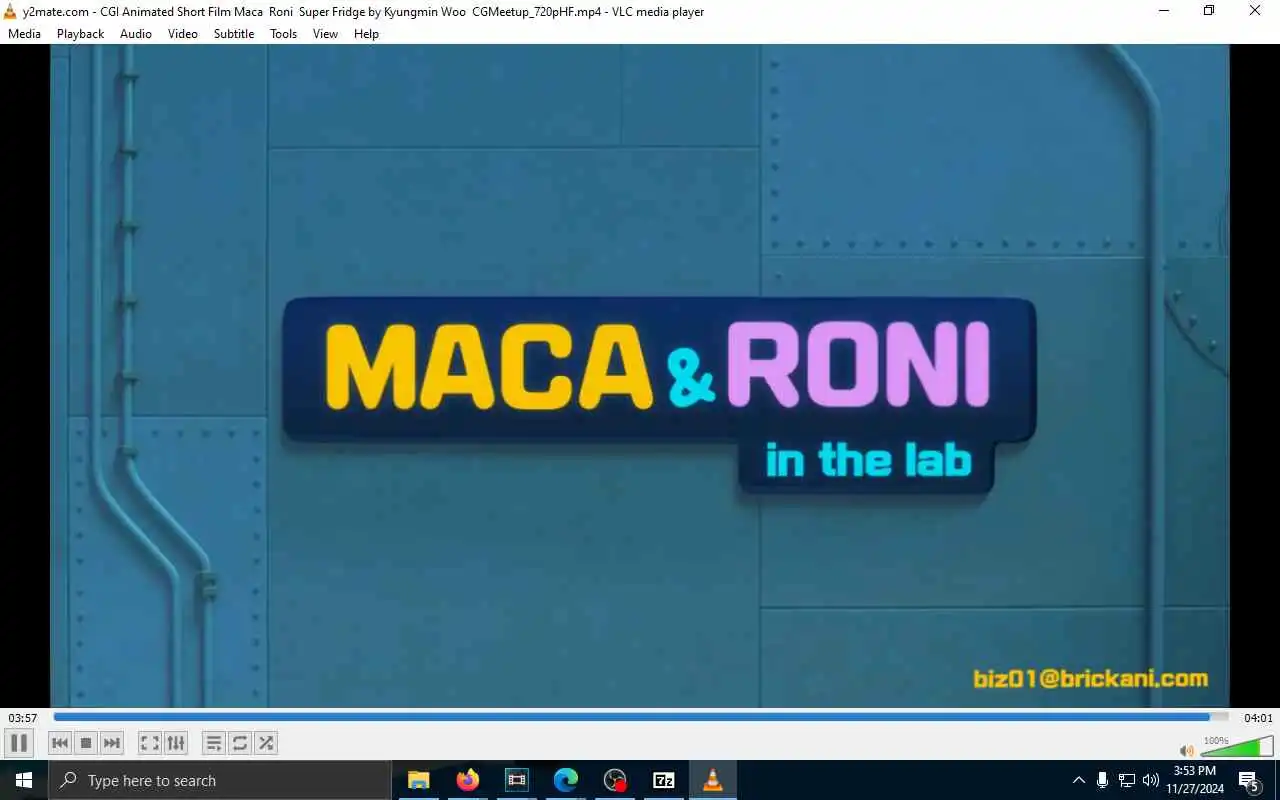Screen dimensions: 1280x800
Task: Toggle loop repeat mode
Action: [x=240, y=743]
